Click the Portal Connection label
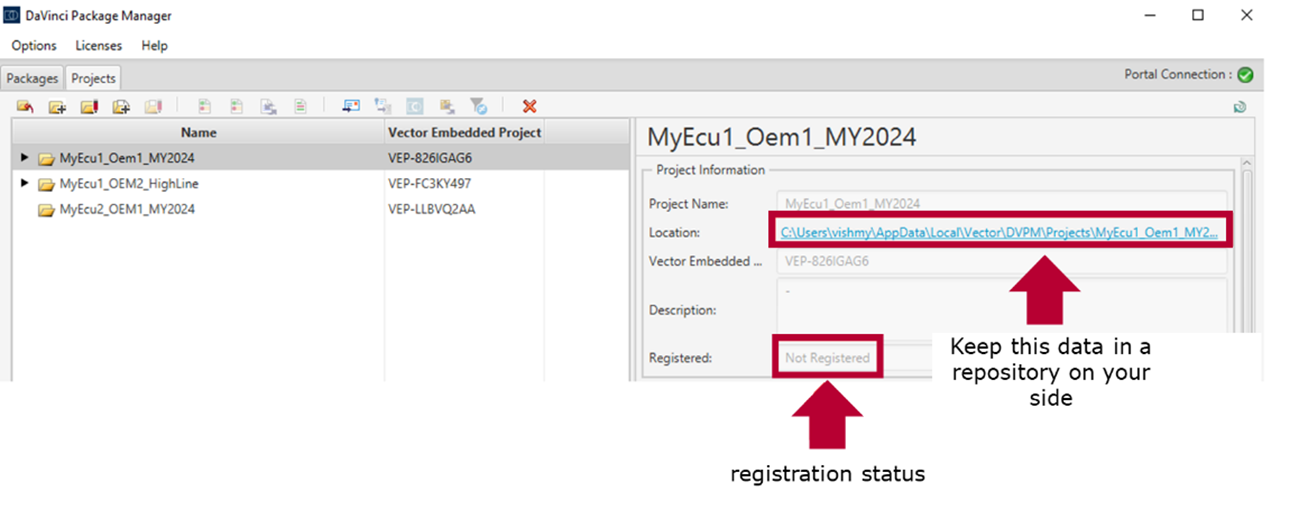Image resolution: width=1299 pixels, height=510 pixels. point(1177,75)
